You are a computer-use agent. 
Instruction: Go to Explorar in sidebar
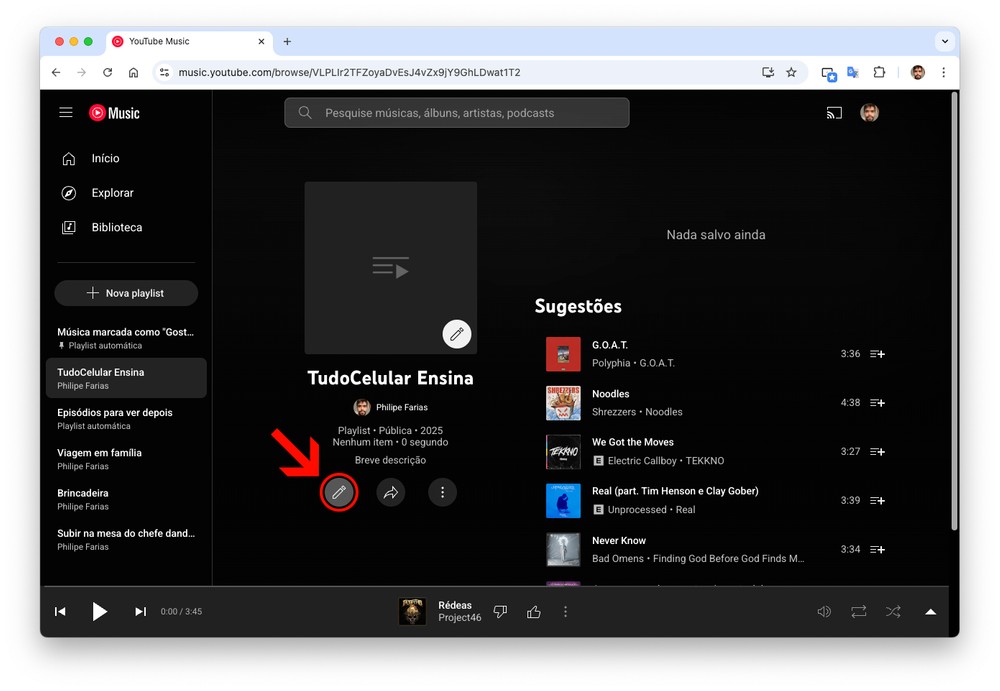112,193
